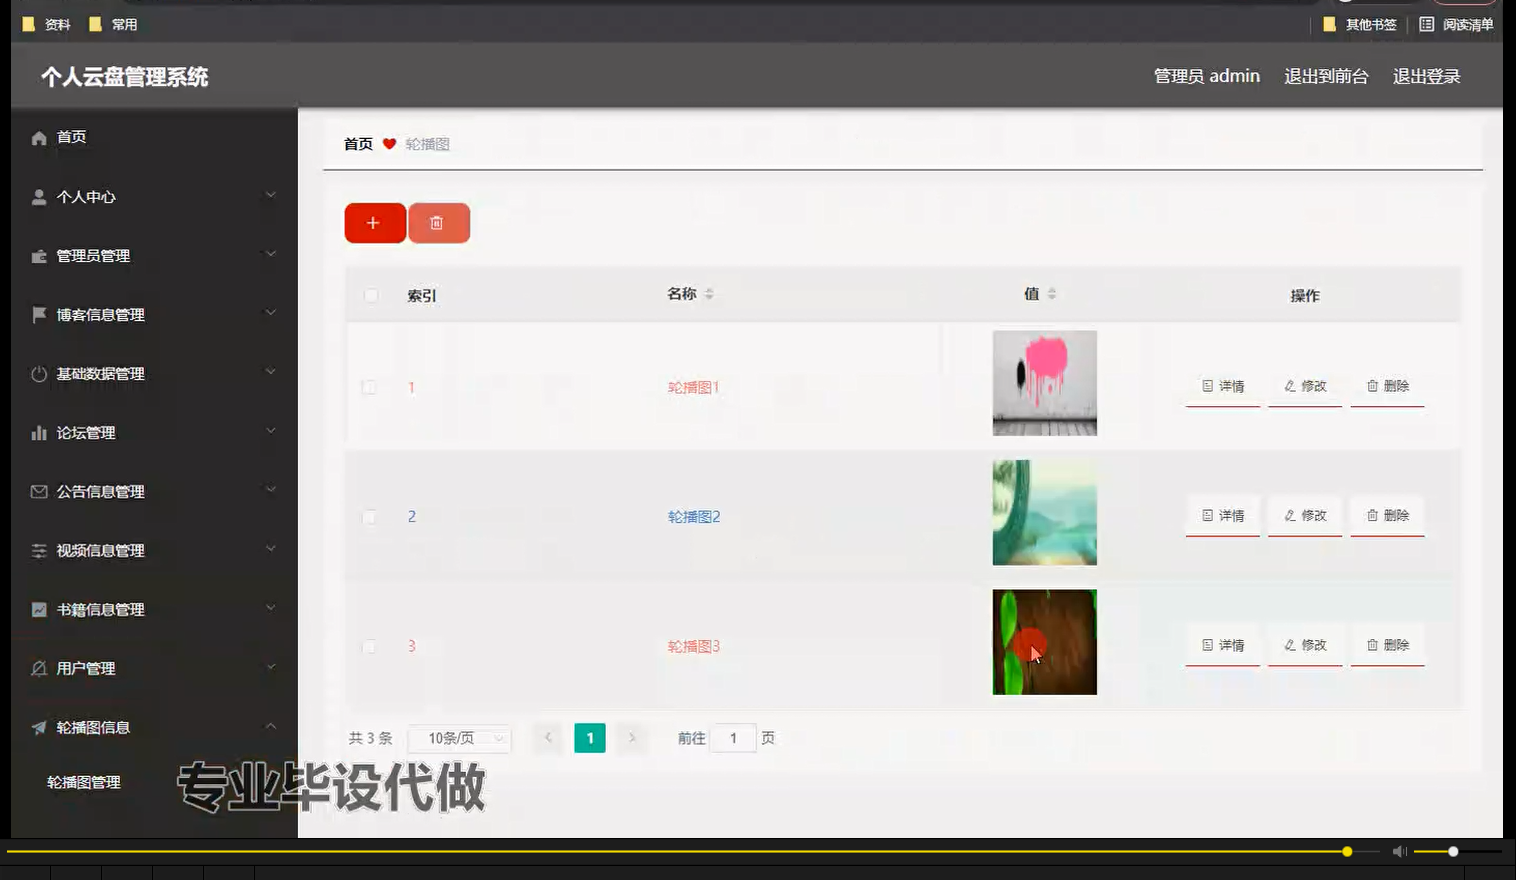Open the 公告信息管理 envelope icon

(x=37, y=491)
